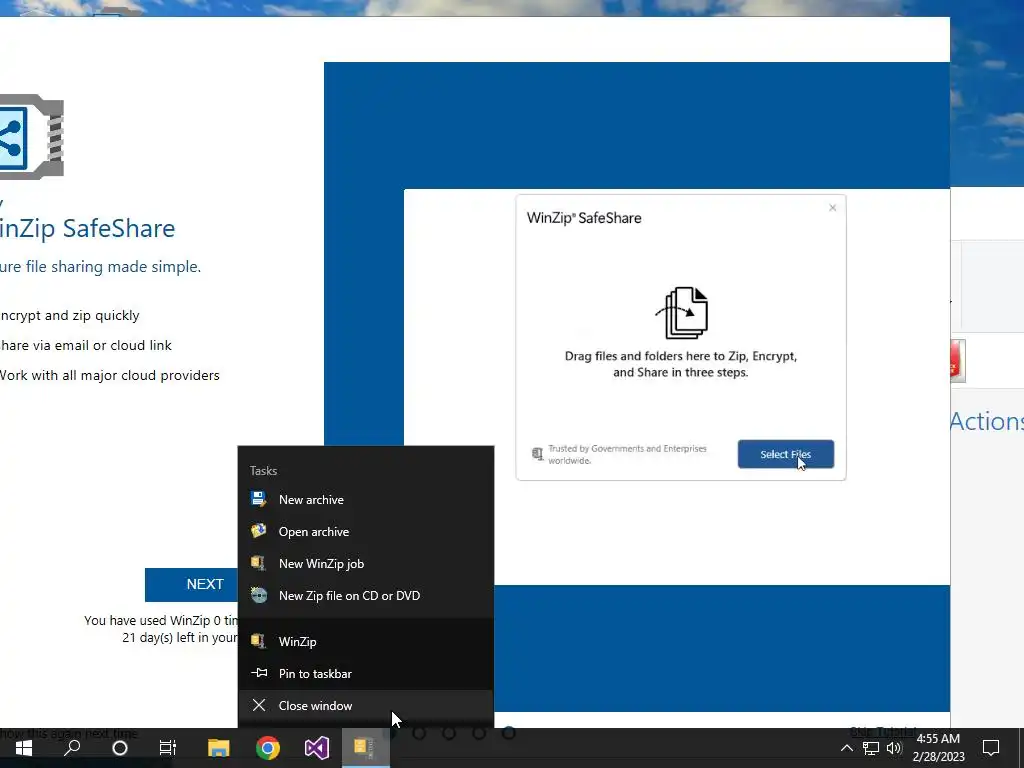
Task: Pick New Zip file on CD or DVD
Action: (366, 596)
